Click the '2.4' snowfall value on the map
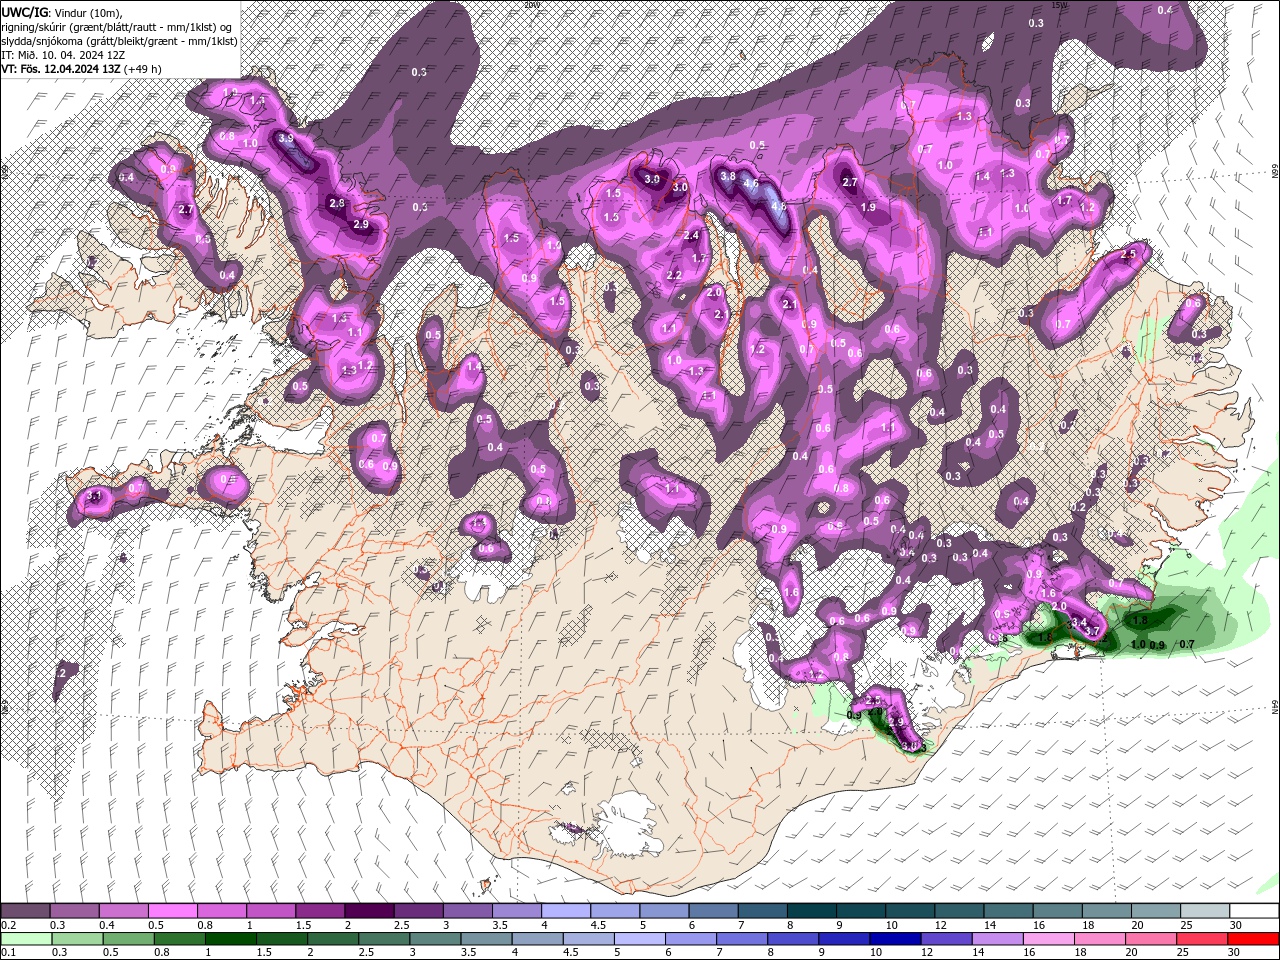The height and width of the screenshot is (960, 1280). point(692,235)
